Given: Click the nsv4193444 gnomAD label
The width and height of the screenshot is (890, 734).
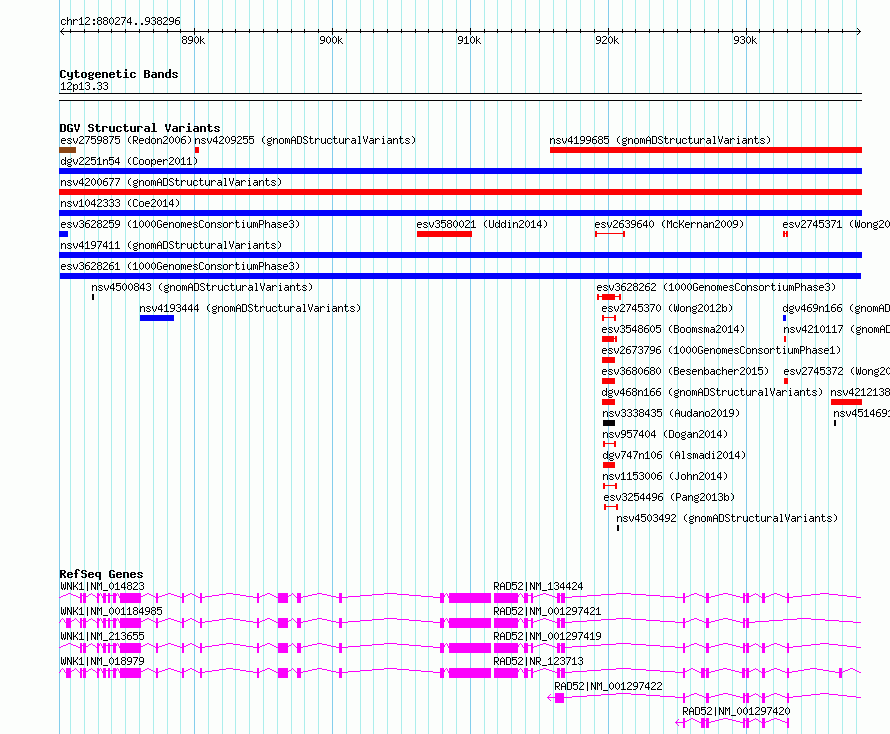Looking at the screenshot, I should click(x=250, y=308).
